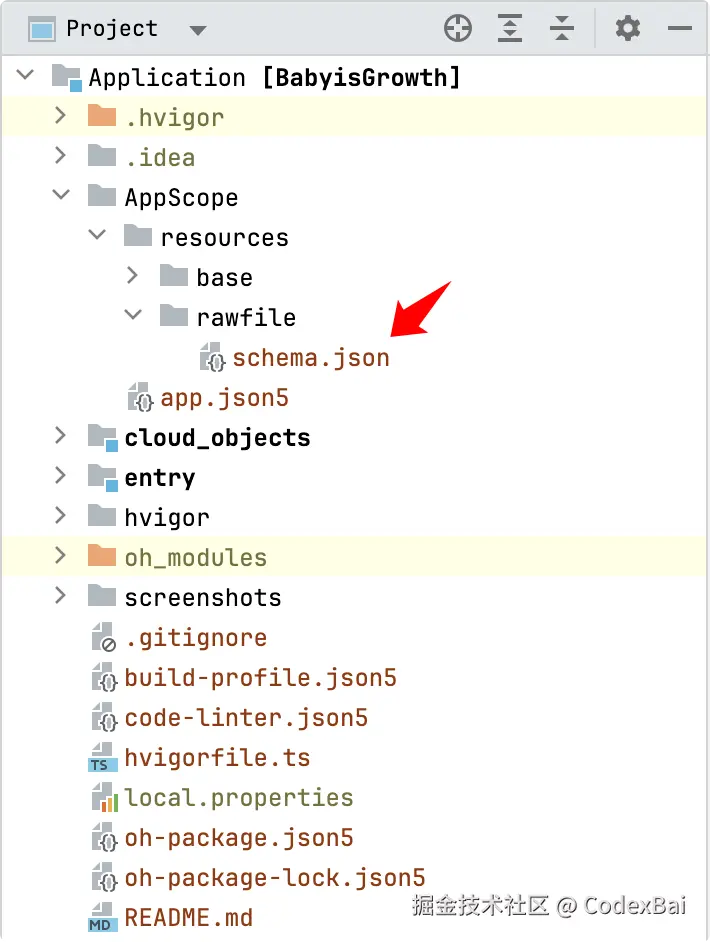This screenshot has width=710, height=942.
Task: Click the hvigorfile.ts TypeScript file icon
Action: click(x=102, y=758)
